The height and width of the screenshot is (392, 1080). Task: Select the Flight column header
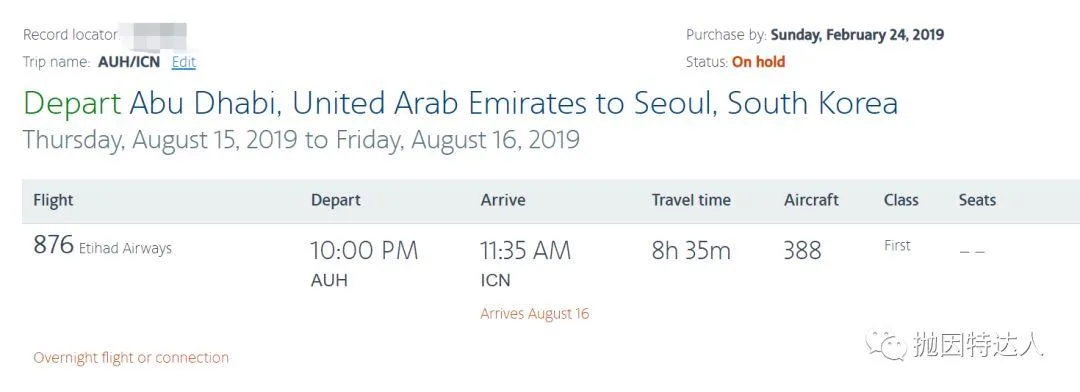53,200
